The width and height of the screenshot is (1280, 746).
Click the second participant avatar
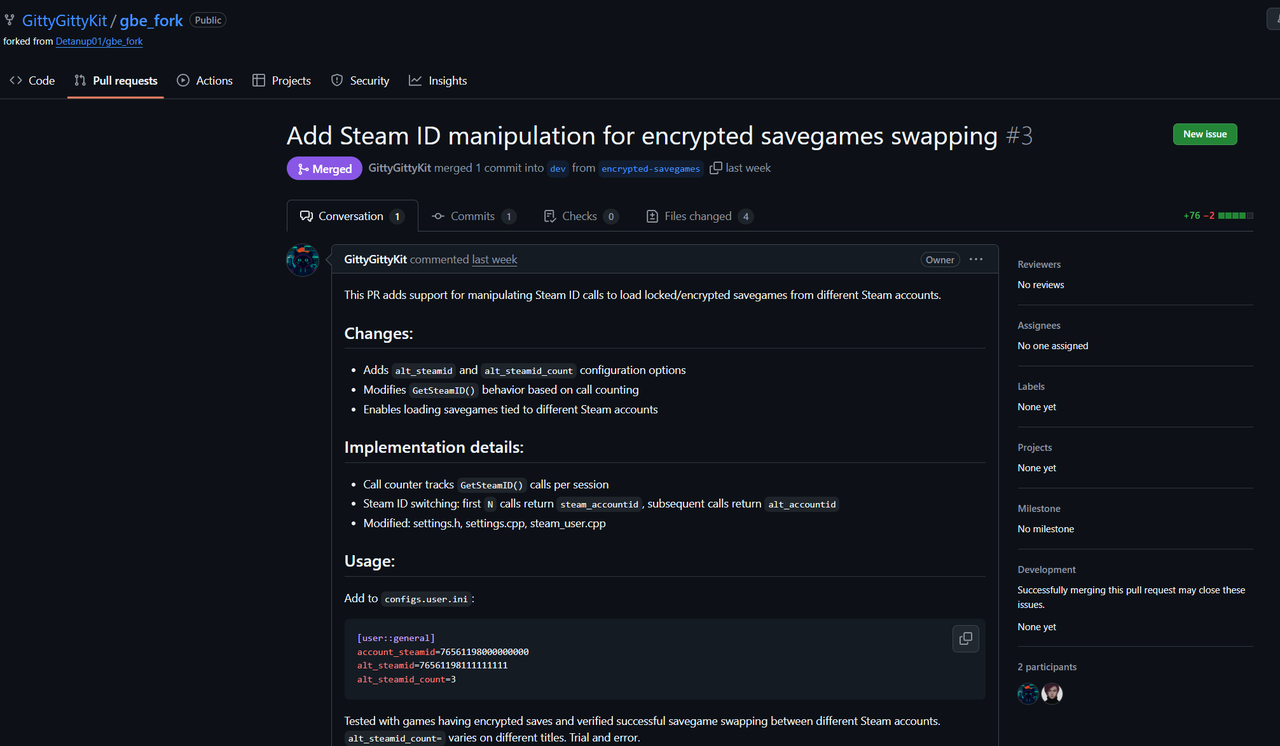1052,693
